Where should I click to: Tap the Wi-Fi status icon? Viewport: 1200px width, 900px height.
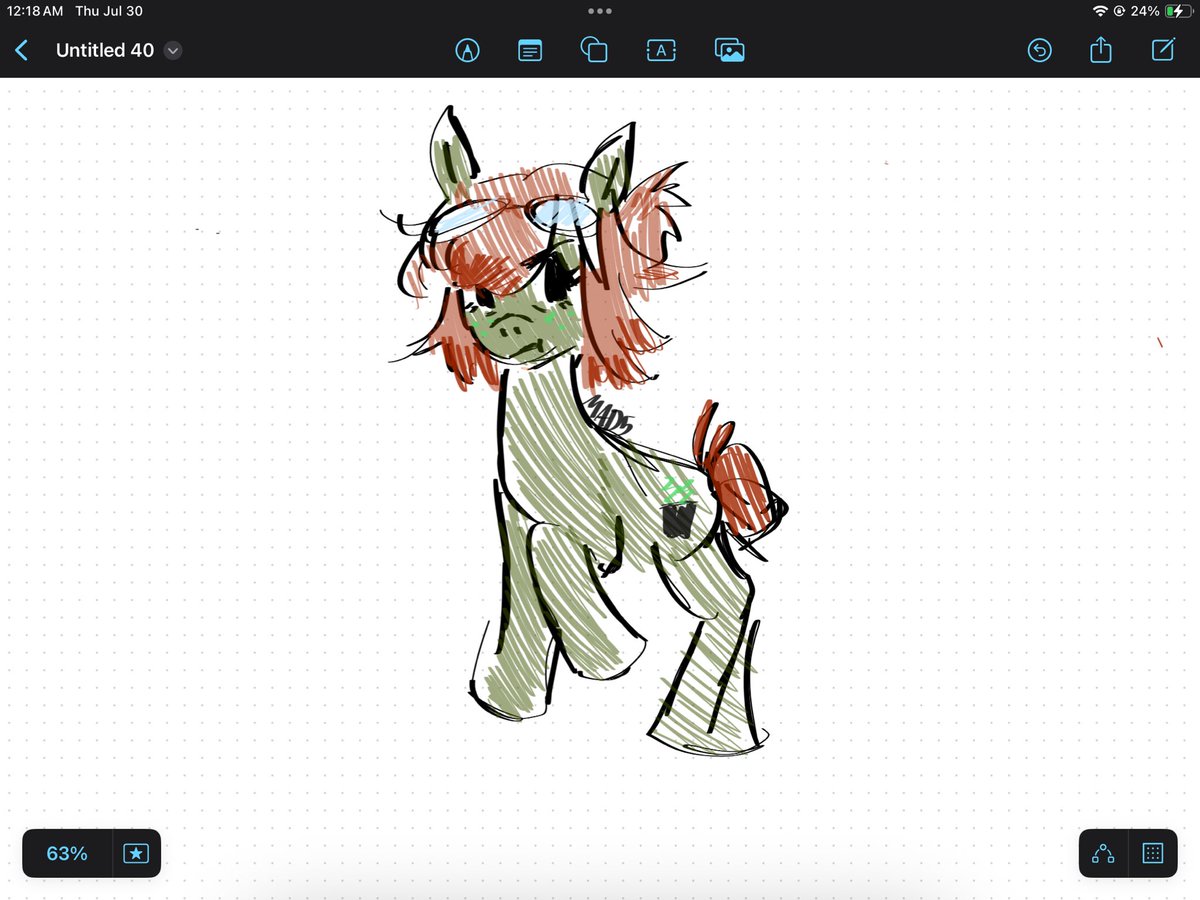pyautogui.click(x=1100, y=11)
